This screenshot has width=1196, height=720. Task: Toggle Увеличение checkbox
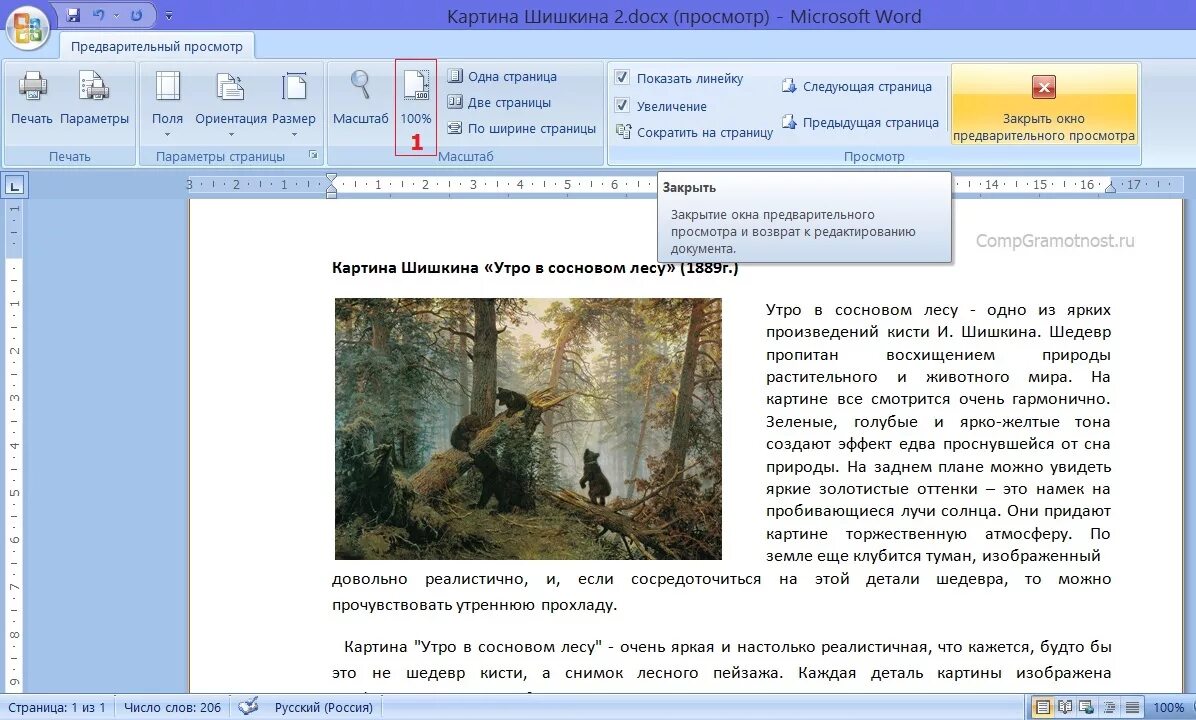click(x=622, y=106)
